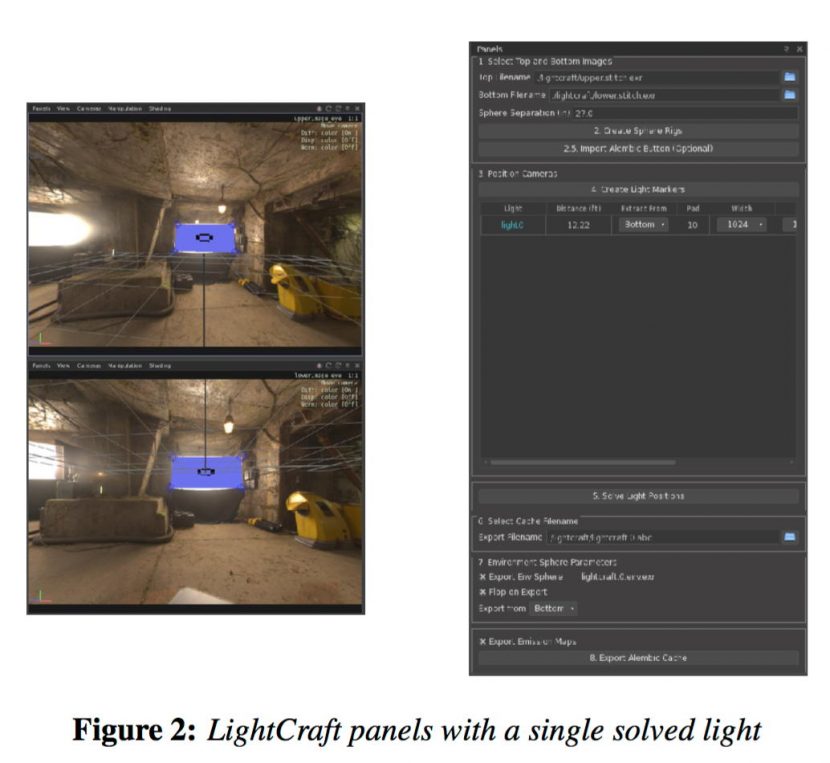Uncheck Export Emission Maps
830x763 pixels.
482,639
